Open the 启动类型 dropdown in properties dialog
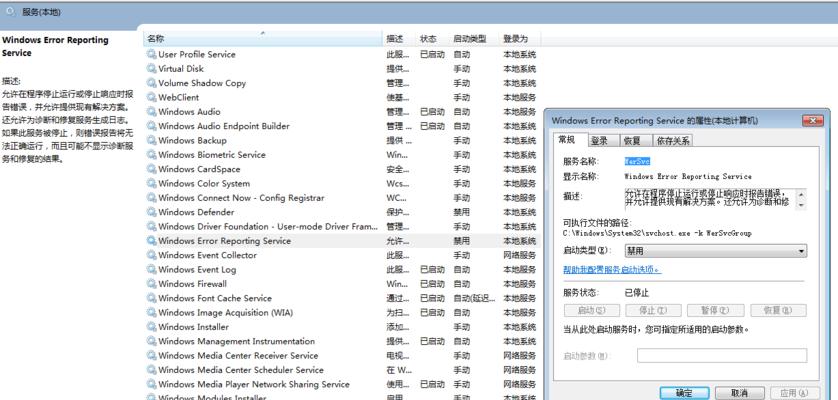The image size is (838, 400). (x=716, y=251)
